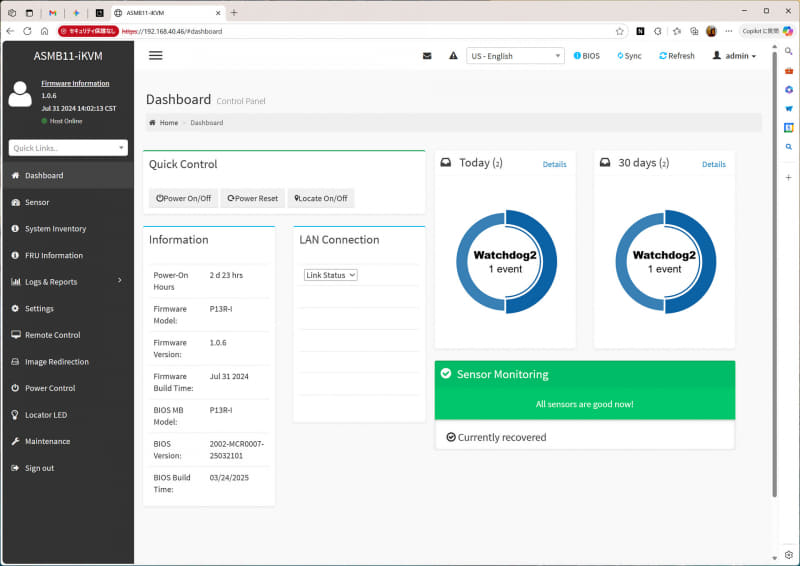
Task: Toggle the hamburger sidebar menu
Action: tap(156, 55)
